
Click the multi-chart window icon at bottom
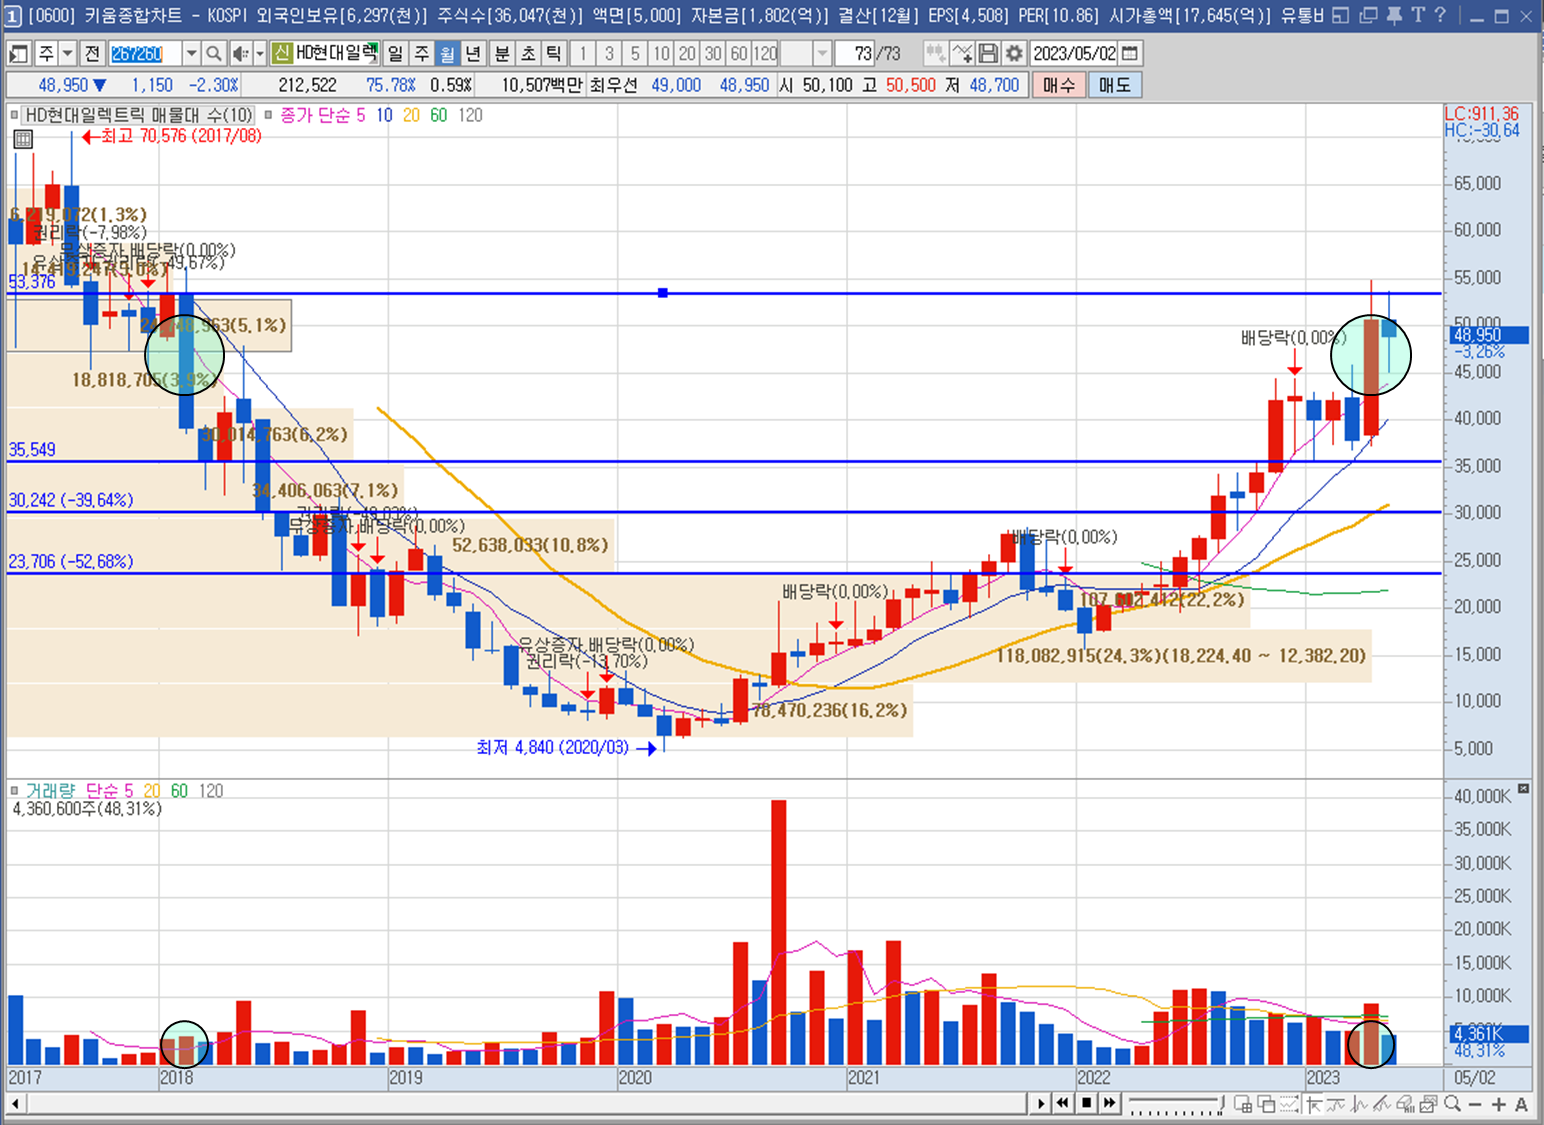(1243, 1104)
